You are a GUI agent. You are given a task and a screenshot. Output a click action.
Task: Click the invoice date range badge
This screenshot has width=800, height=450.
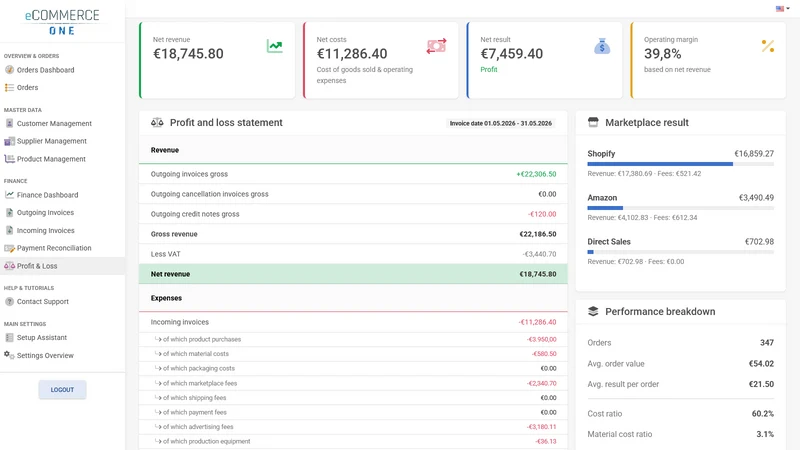click(501, 123)
